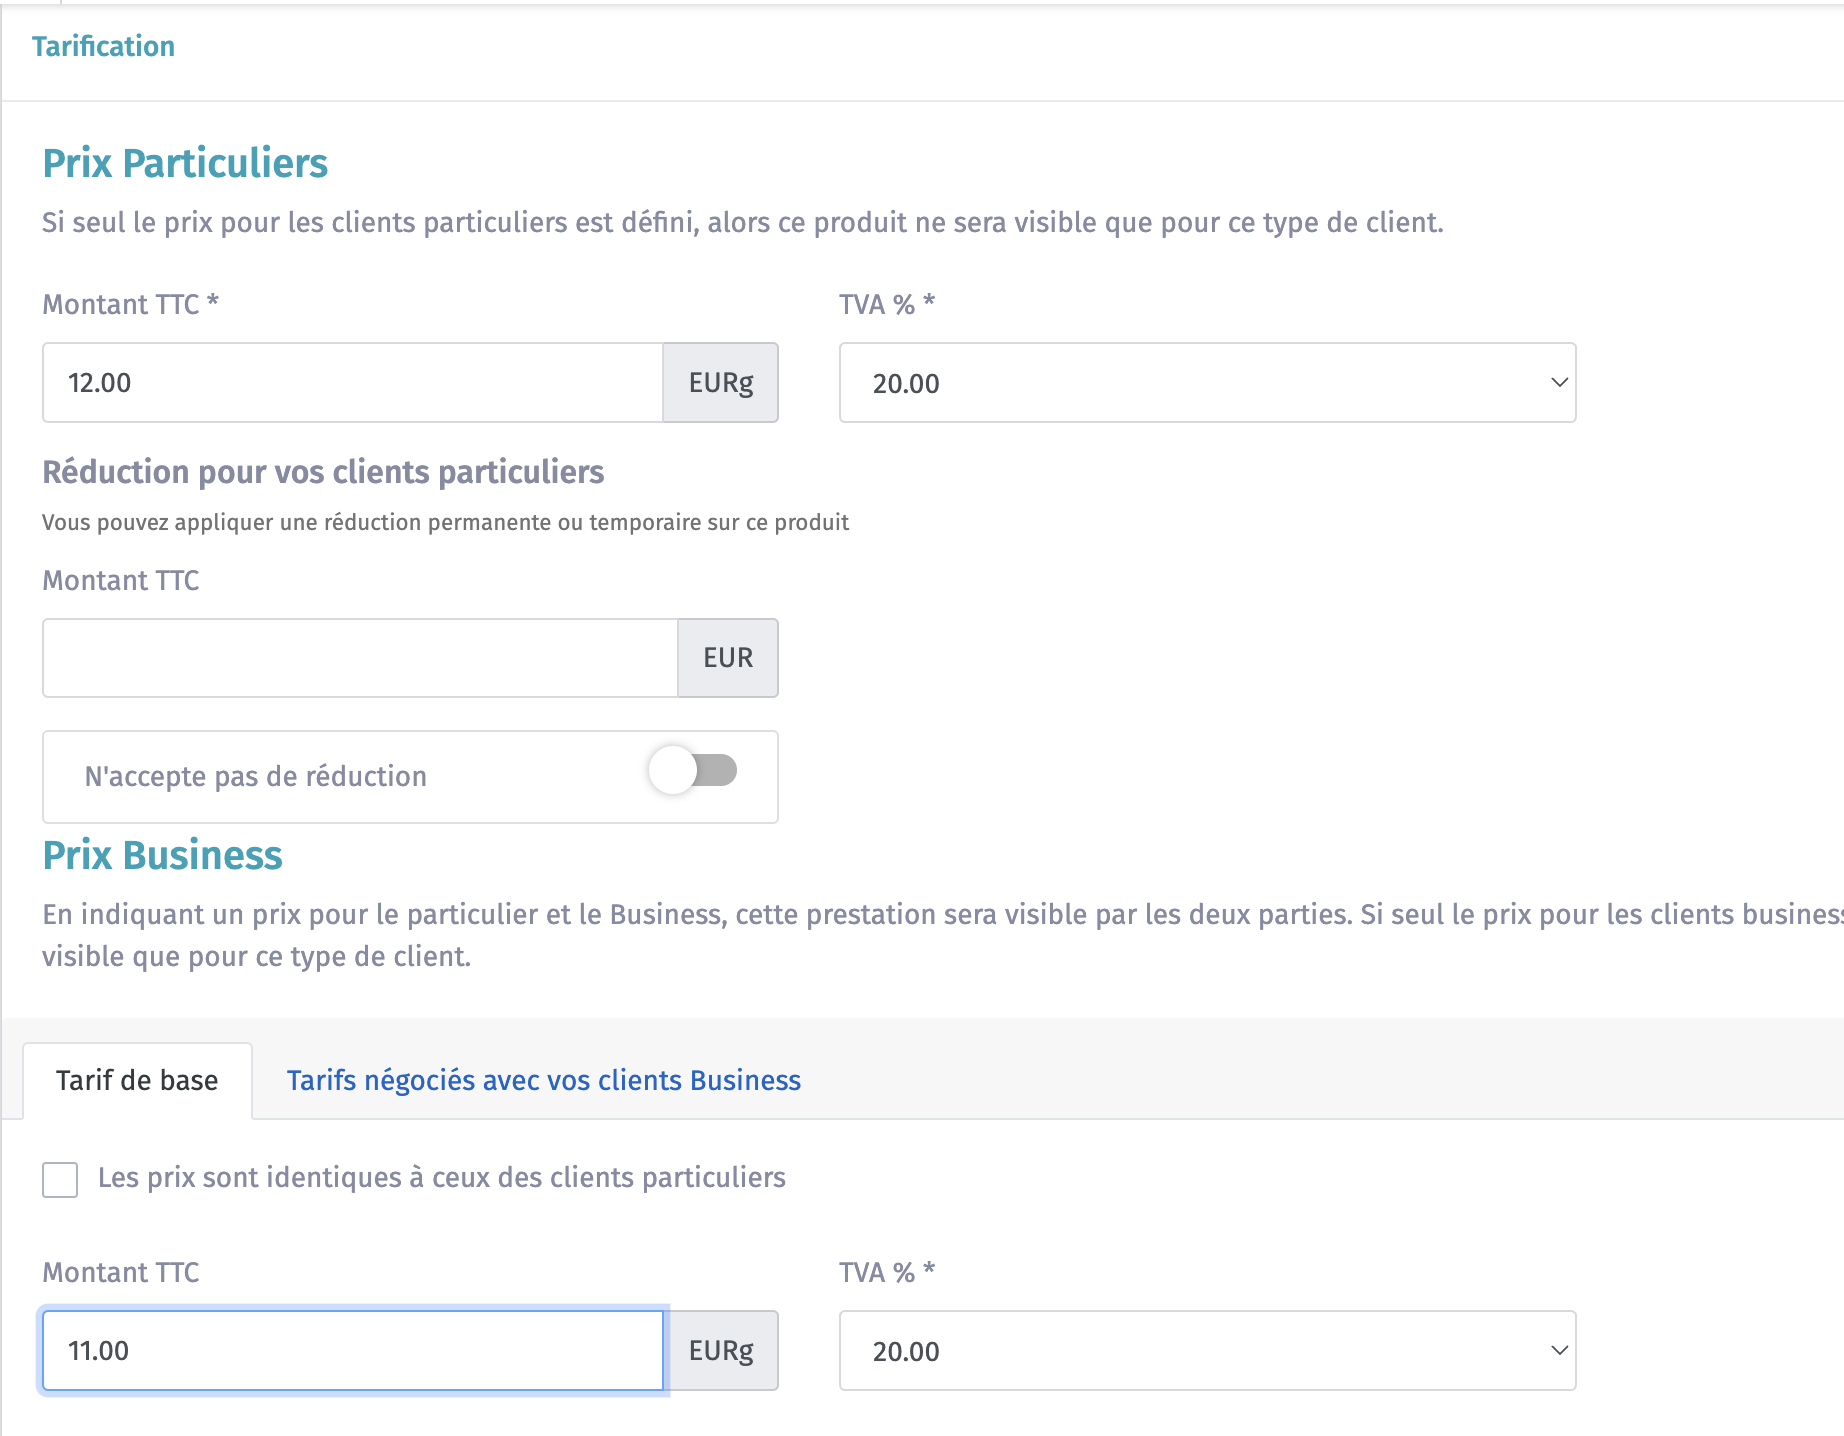The image size is (1844, 1436).
Task: Click the Montant TTC * label under Prix Particuliers
Action: coord(130,304)
